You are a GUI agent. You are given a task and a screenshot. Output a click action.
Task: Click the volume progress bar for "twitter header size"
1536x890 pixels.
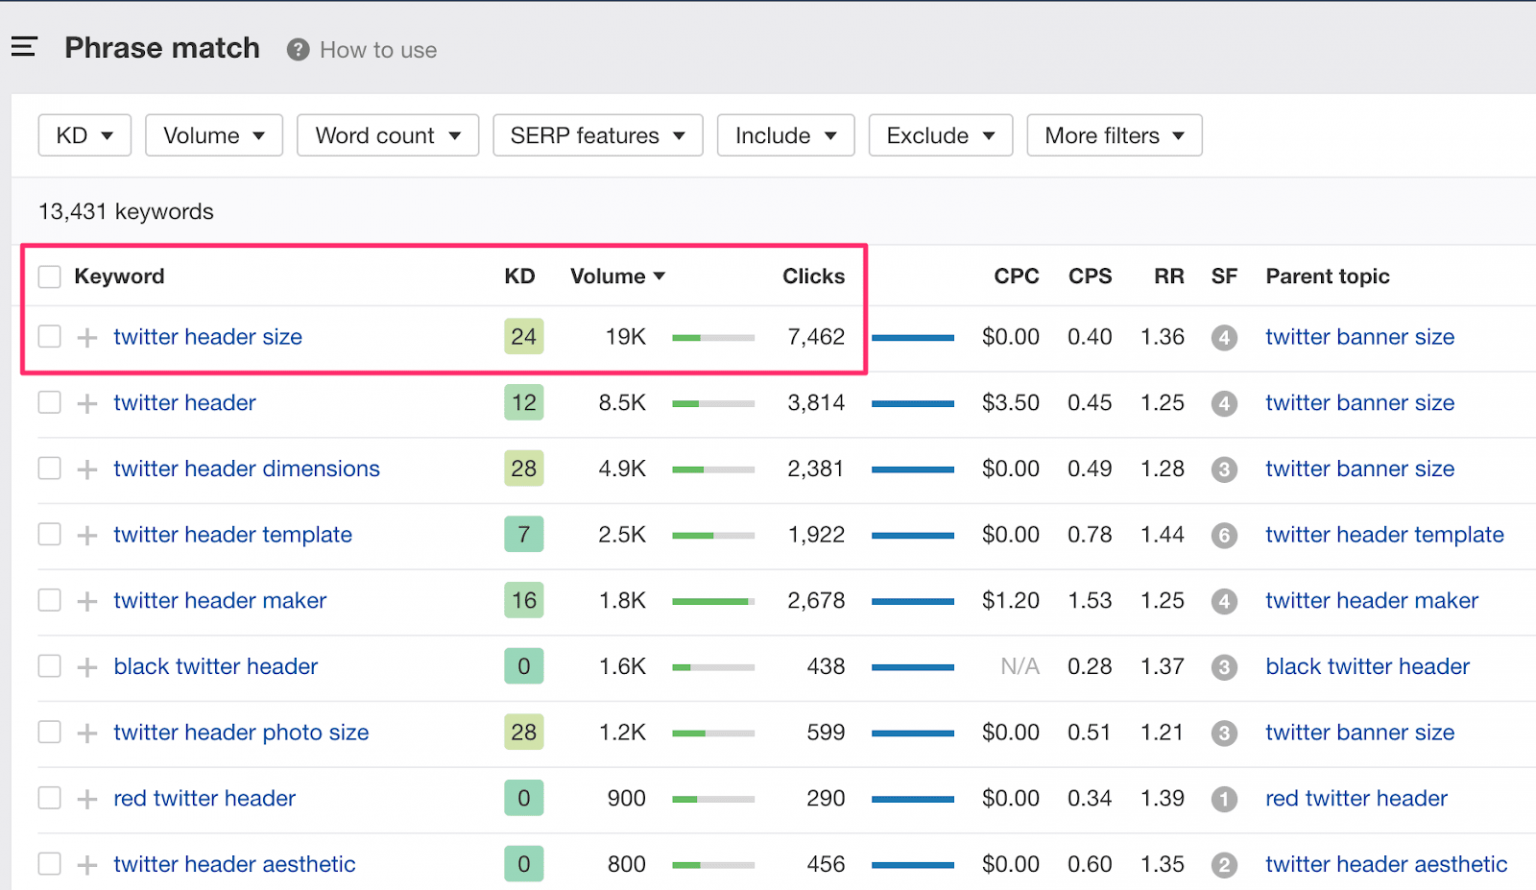tap(713, 338)
